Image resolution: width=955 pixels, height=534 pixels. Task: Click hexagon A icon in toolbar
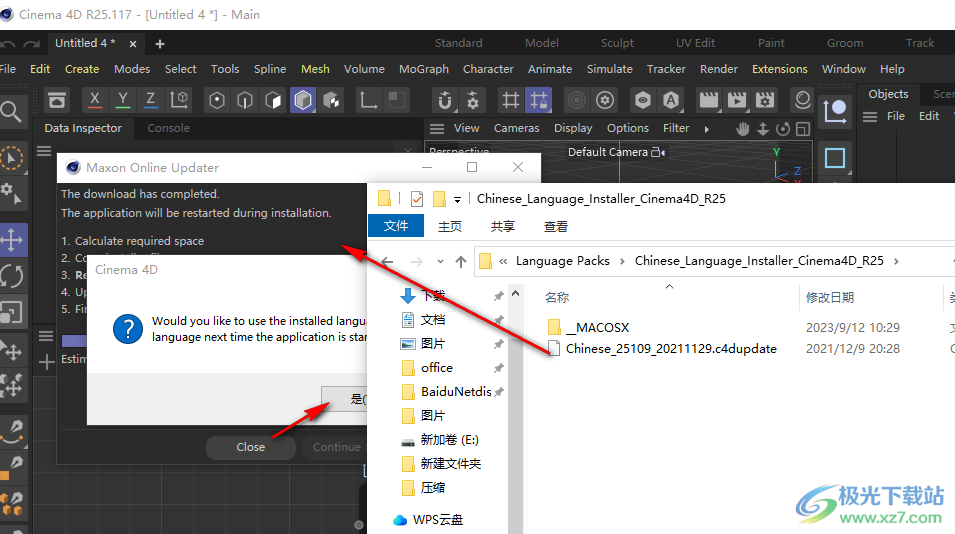point(671,100)
